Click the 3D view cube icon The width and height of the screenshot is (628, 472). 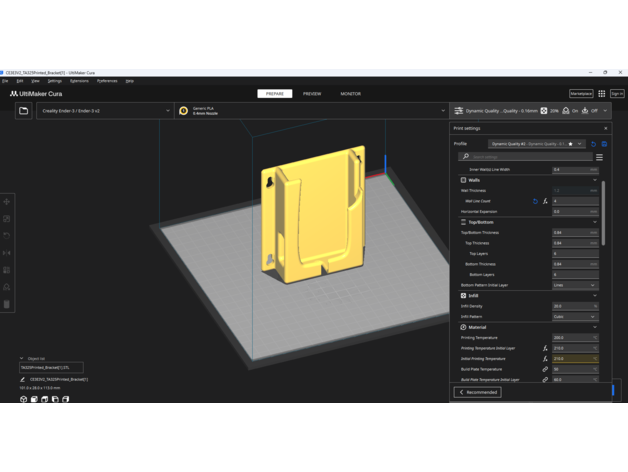[23, 399]
